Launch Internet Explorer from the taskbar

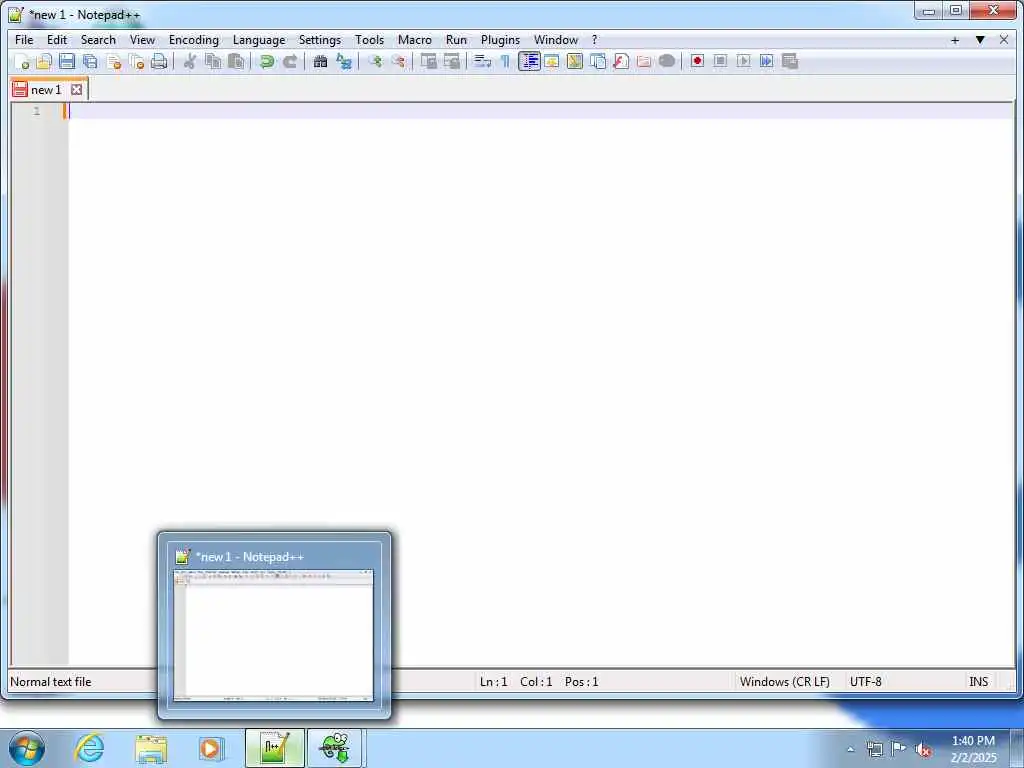(89, 748)
